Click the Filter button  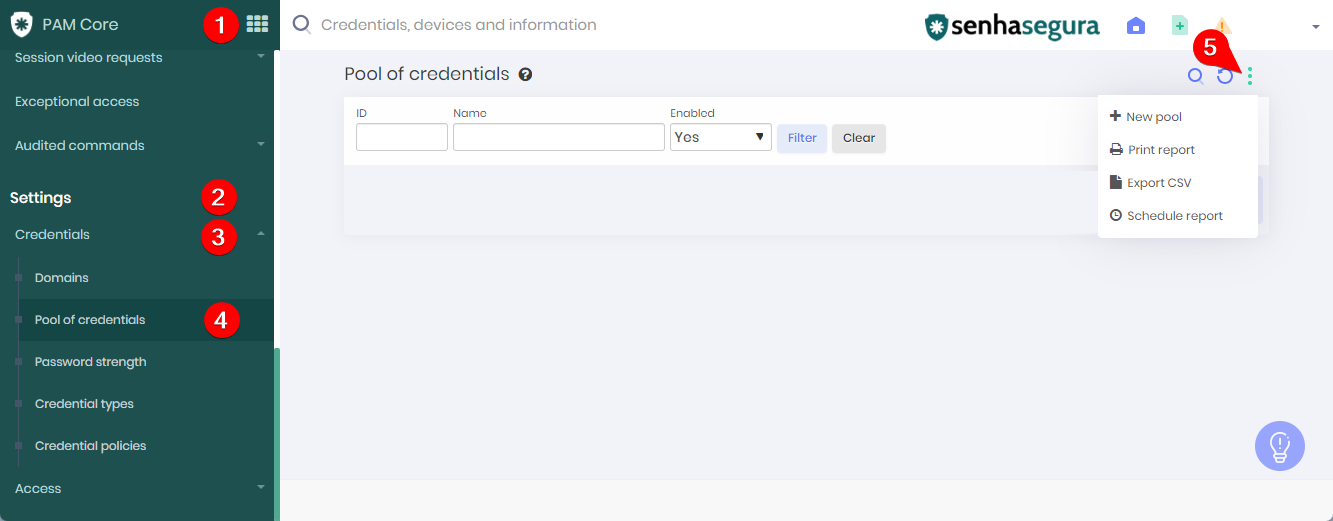coord(802,138)
